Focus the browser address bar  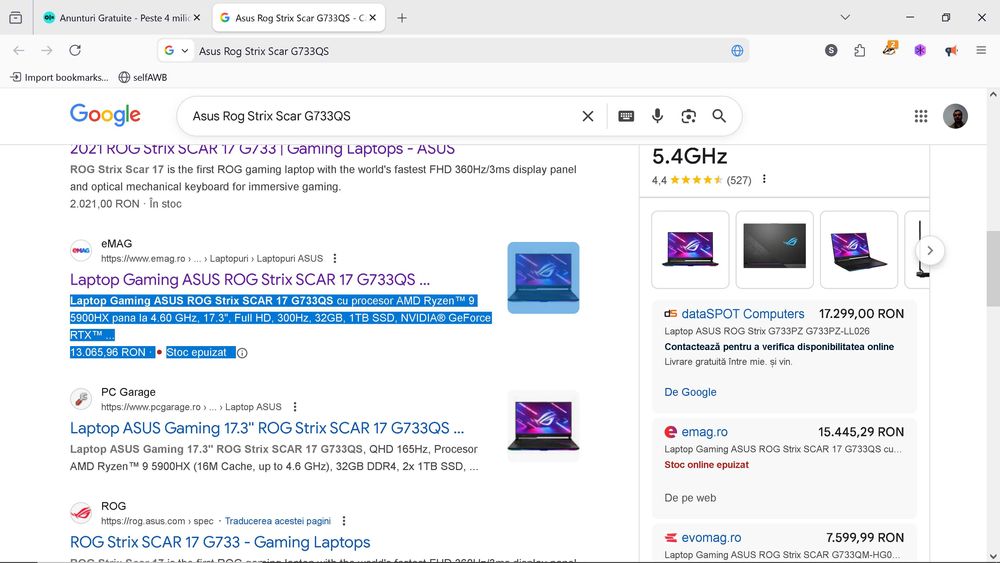(x=460, y=51)
